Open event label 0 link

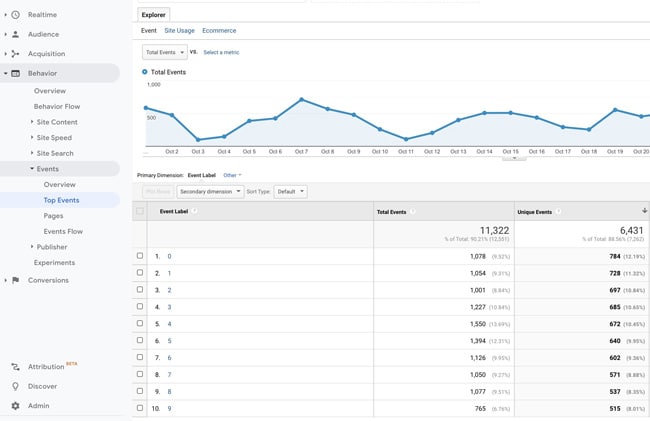[x=169, y=256]
